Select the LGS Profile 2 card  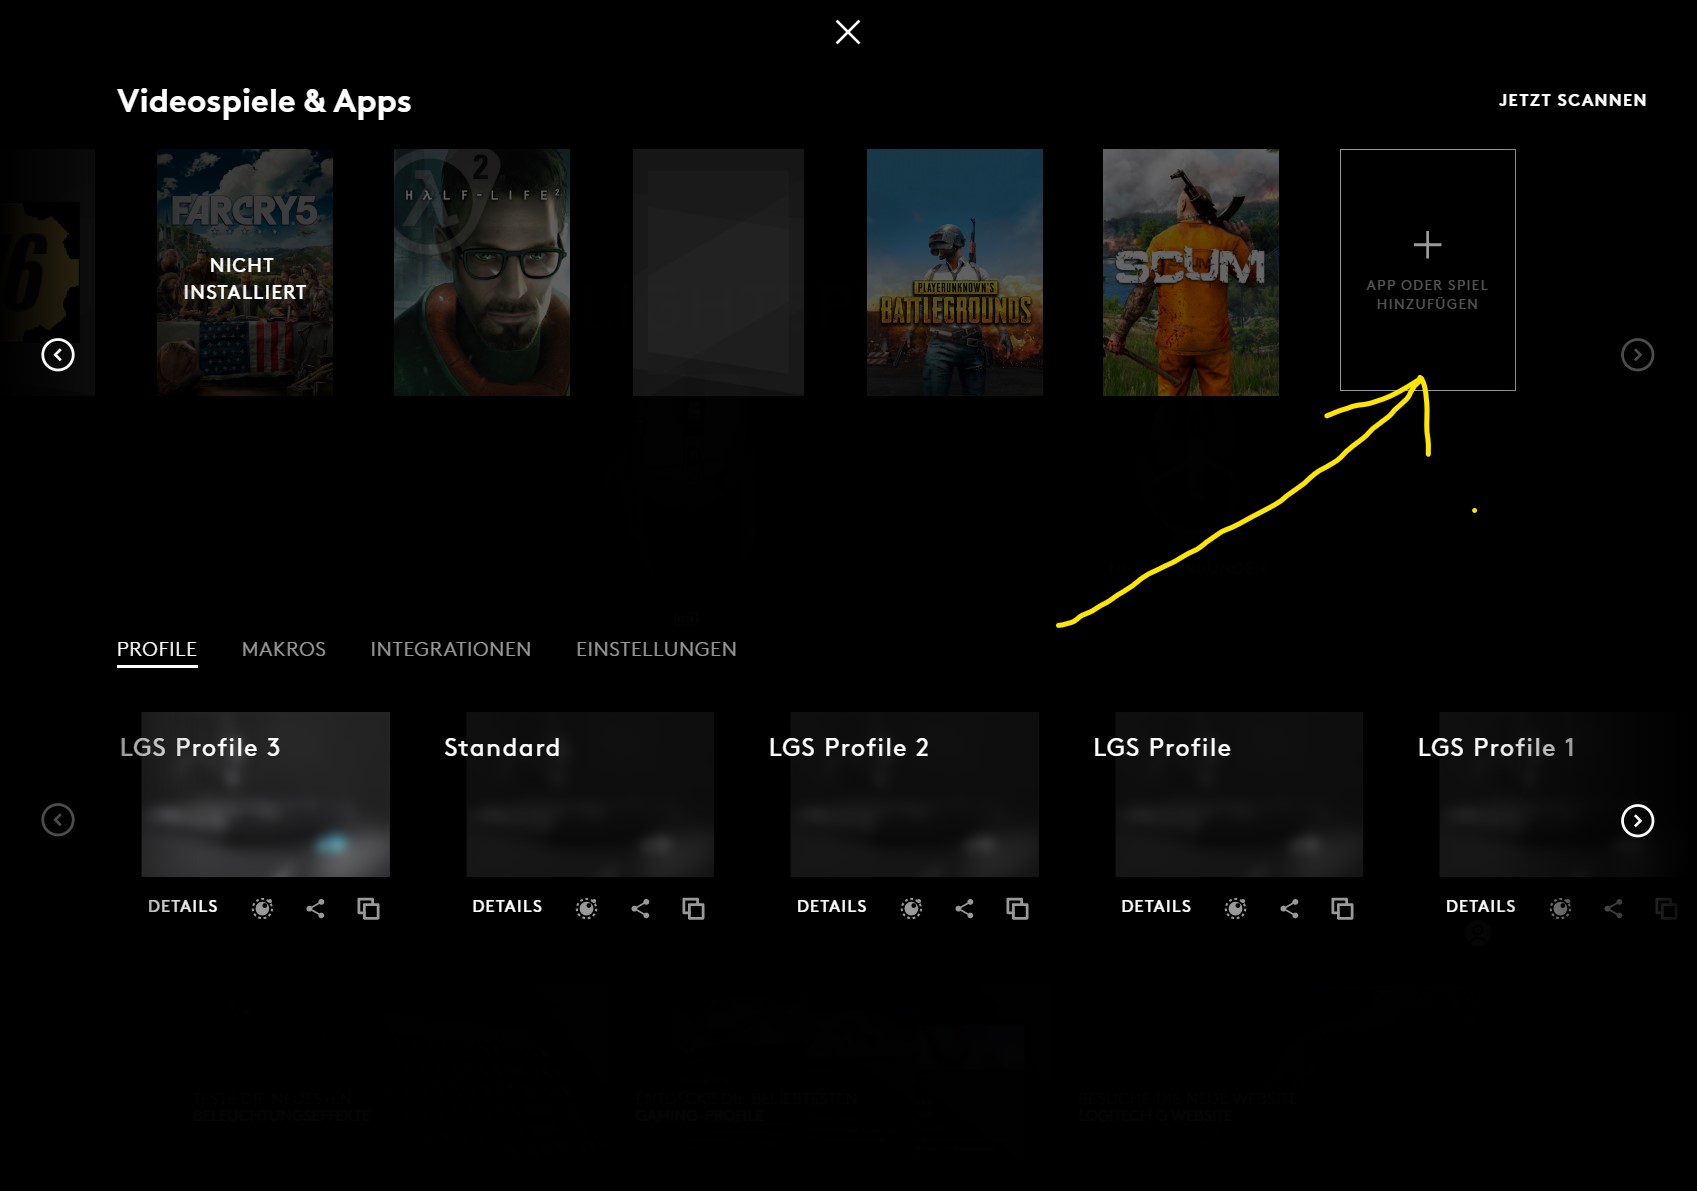915,794
